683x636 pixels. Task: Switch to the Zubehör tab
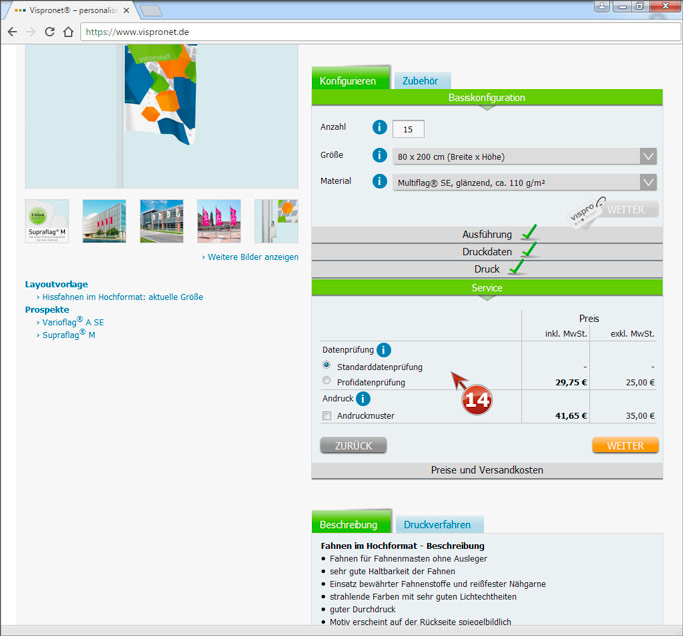(422, 81)
